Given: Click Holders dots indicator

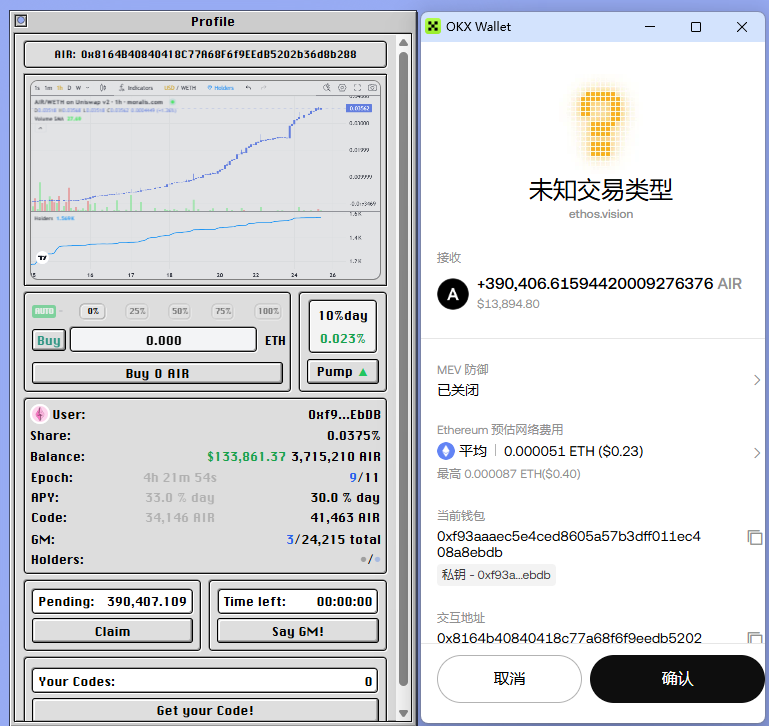Looking at the screenshot, I should point(370,559).
